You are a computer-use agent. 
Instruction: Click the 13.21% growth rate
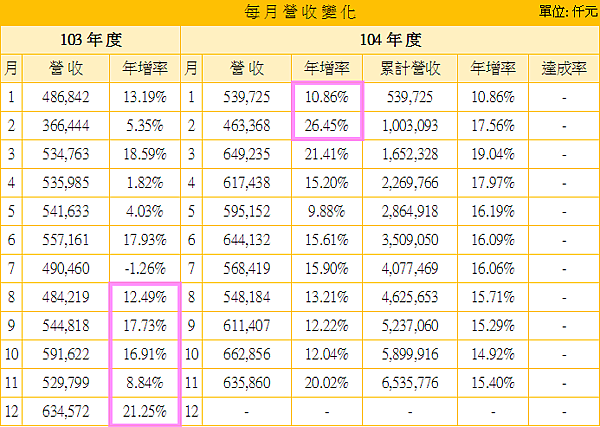[x=326, y=297]
